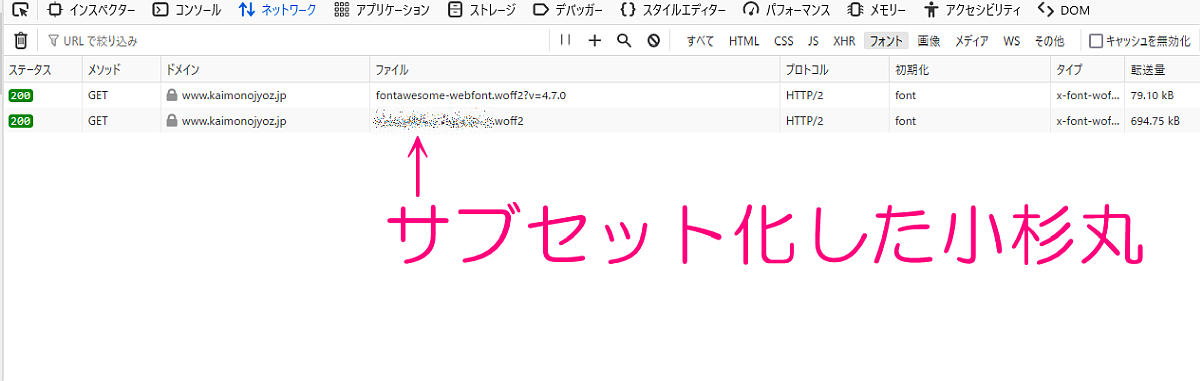The height and width of the screenshot is (381, 1200).
Task: Filter requests by 画像 (Images)
Action: pyautogui.click(x=928, y=41)
